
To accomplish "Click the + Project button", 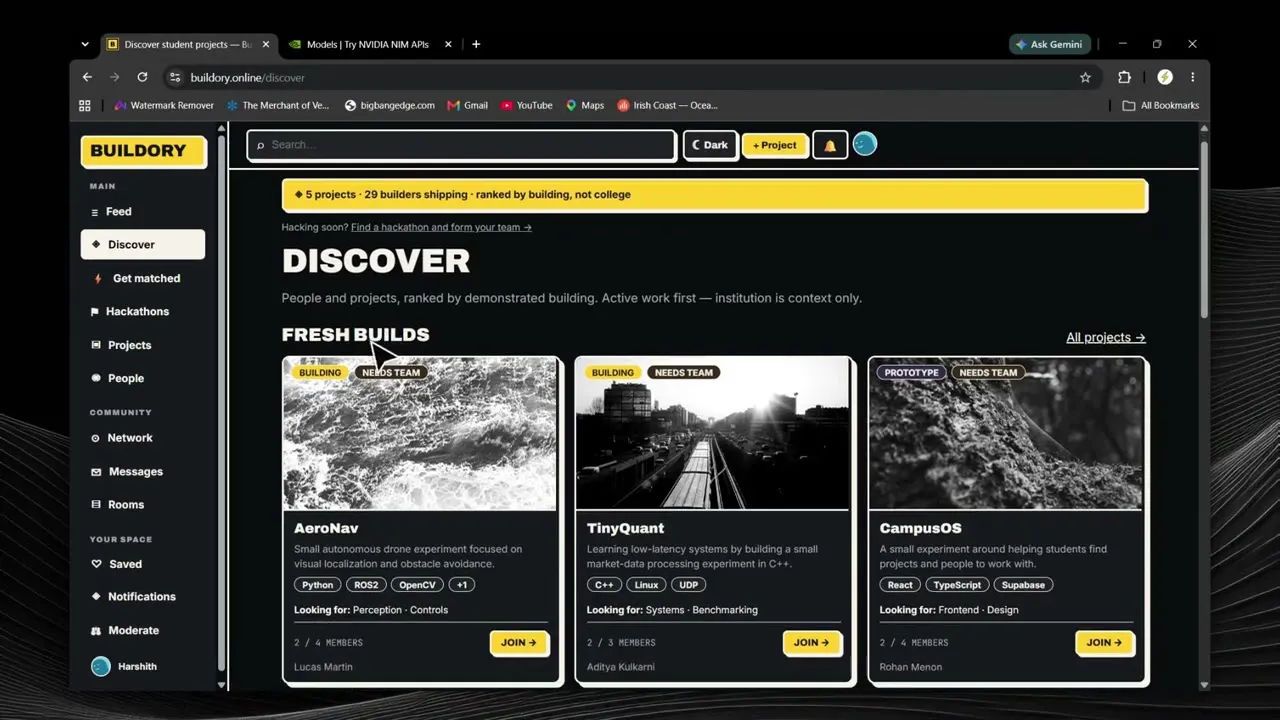I will [x=775, y=145].
